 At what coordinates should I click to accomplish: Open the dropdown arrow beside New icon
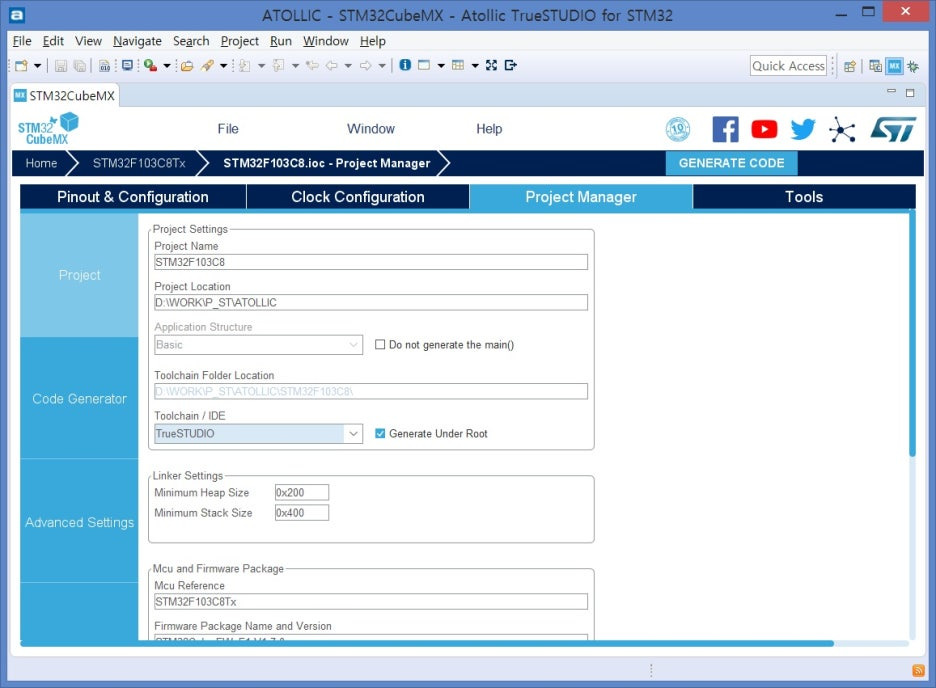tap(37, 66)
